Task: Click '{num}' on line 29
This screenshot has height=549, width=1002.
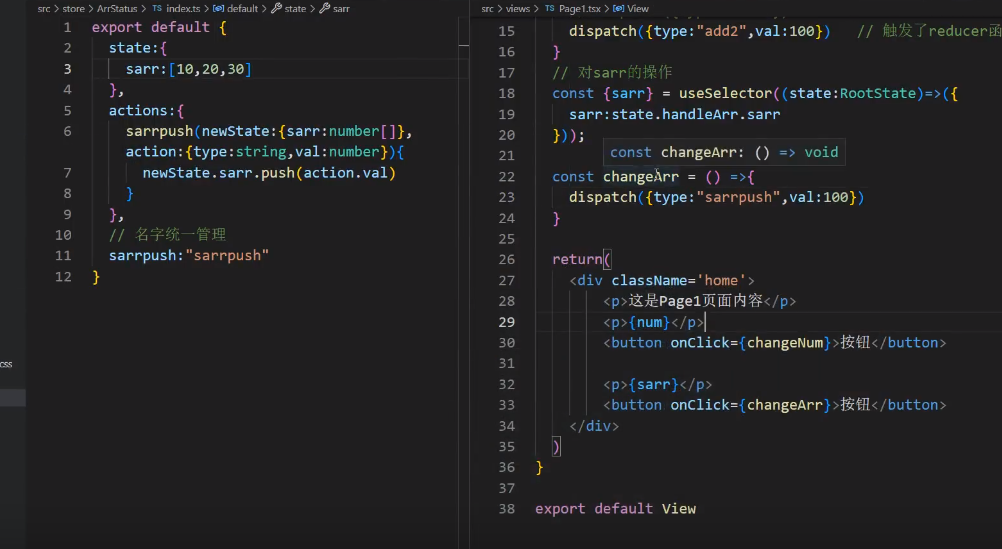Action: pyautogui.click(x=649, y=322)
